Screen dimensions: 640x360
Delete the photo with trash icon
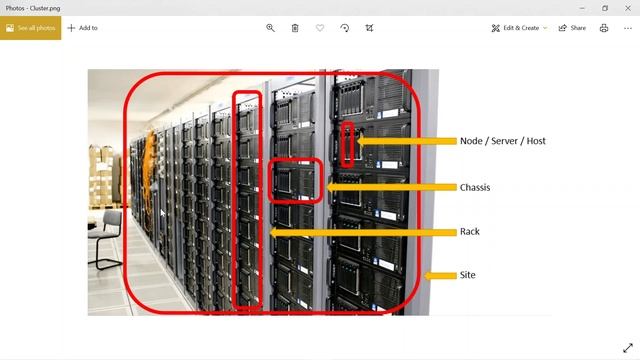[295, 28]
